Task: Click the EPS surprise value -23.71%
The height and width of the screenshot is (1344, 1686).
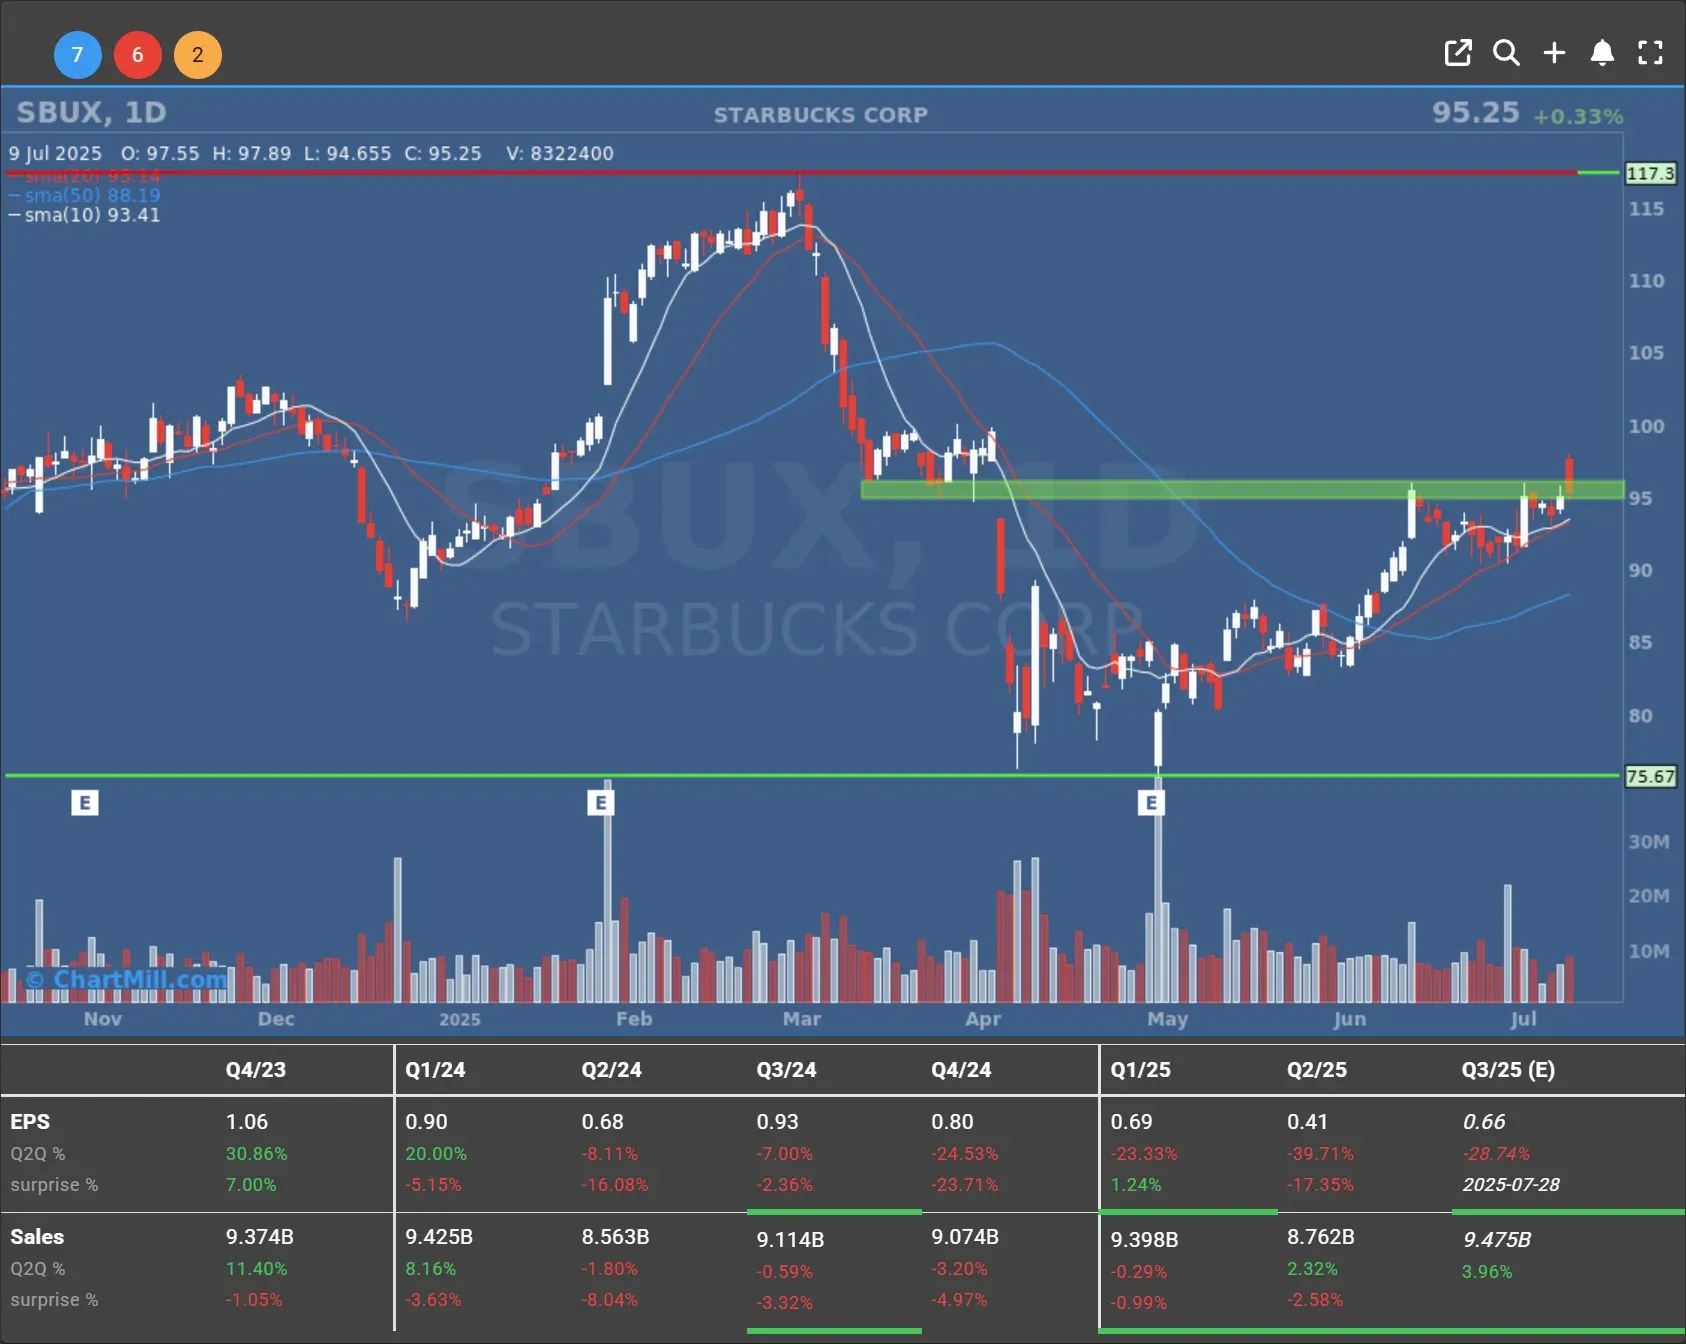Action: pyautogui.click(x=965, y=1184)
